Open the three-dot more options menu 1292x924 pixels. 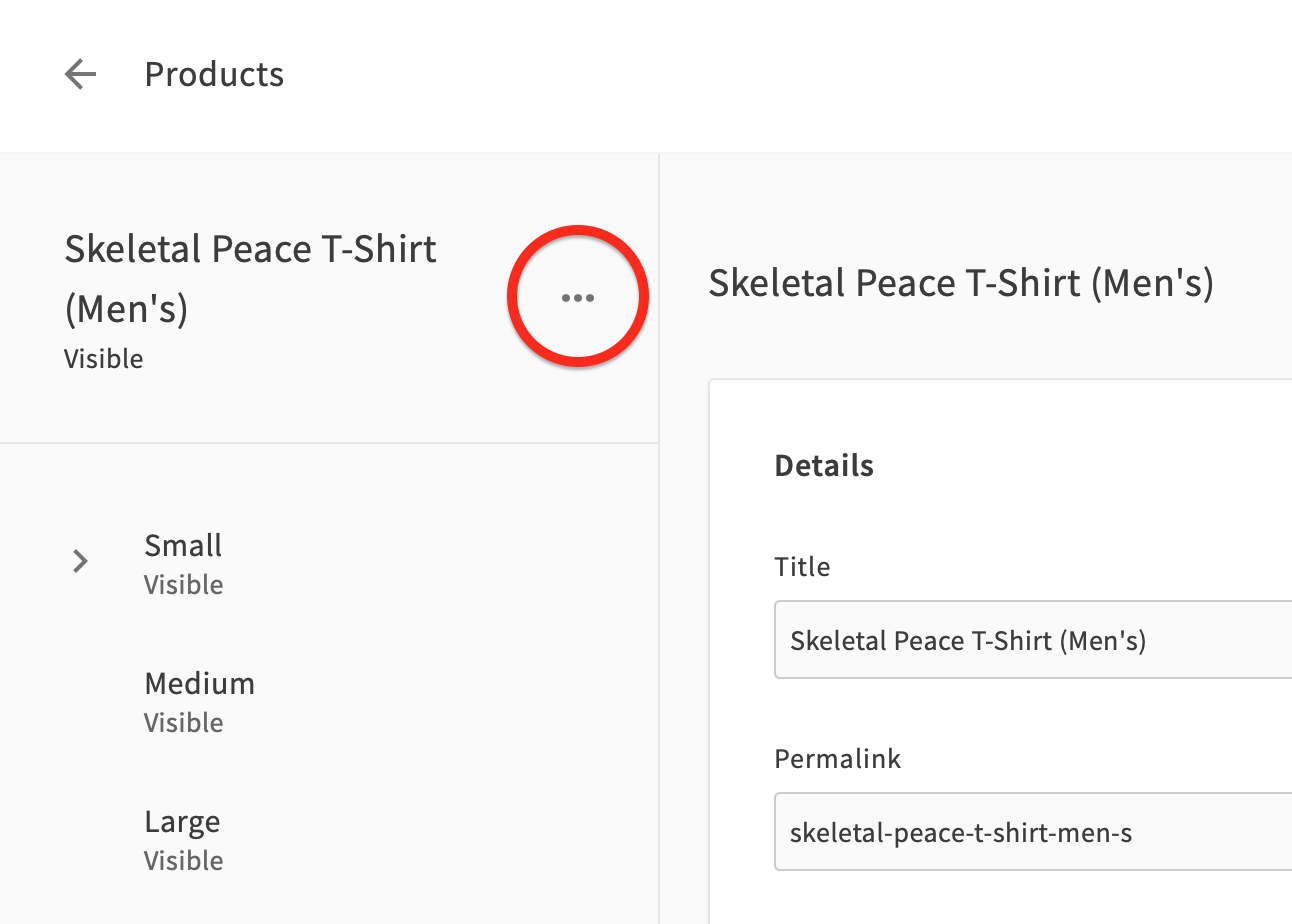578,298
